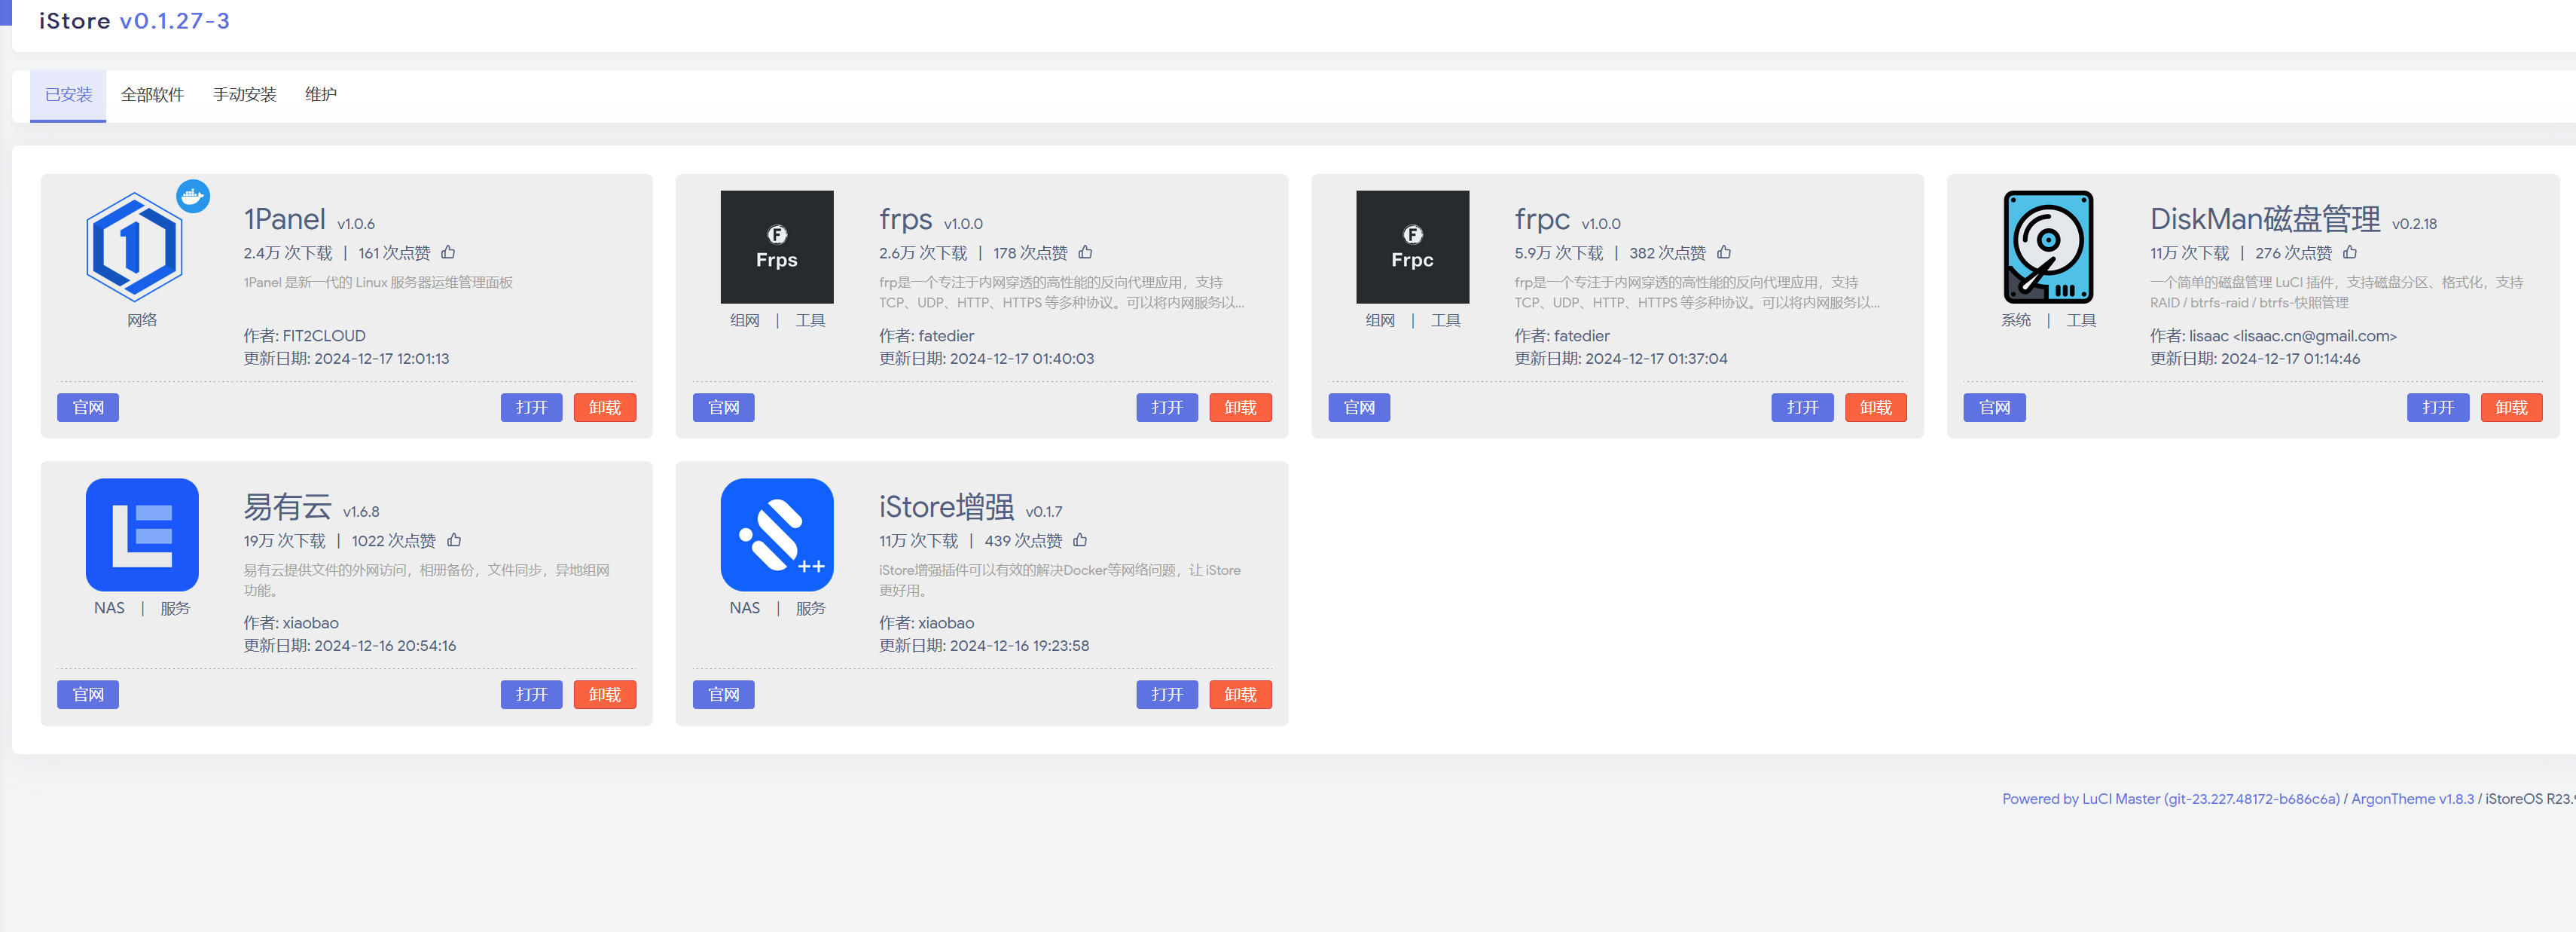
Task: Switch to the 已安装 tab
Action: pos(68,95)
